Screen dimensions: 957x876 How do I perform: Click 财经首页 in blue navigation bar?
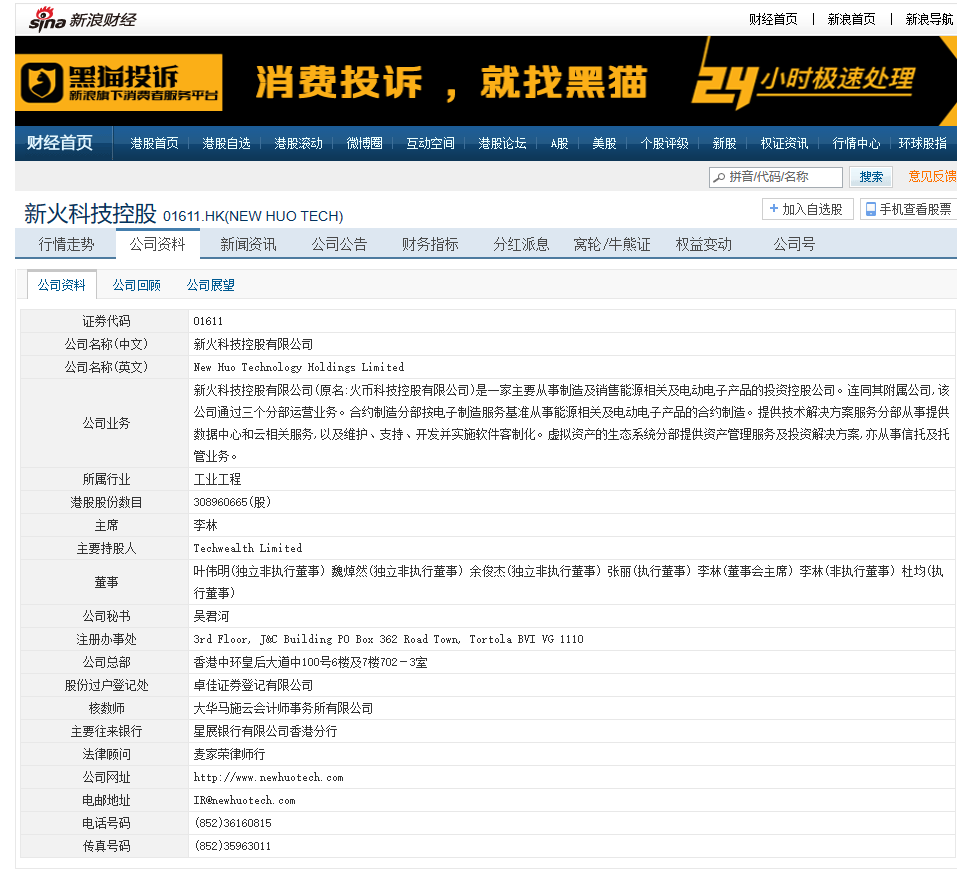[59, 143]
